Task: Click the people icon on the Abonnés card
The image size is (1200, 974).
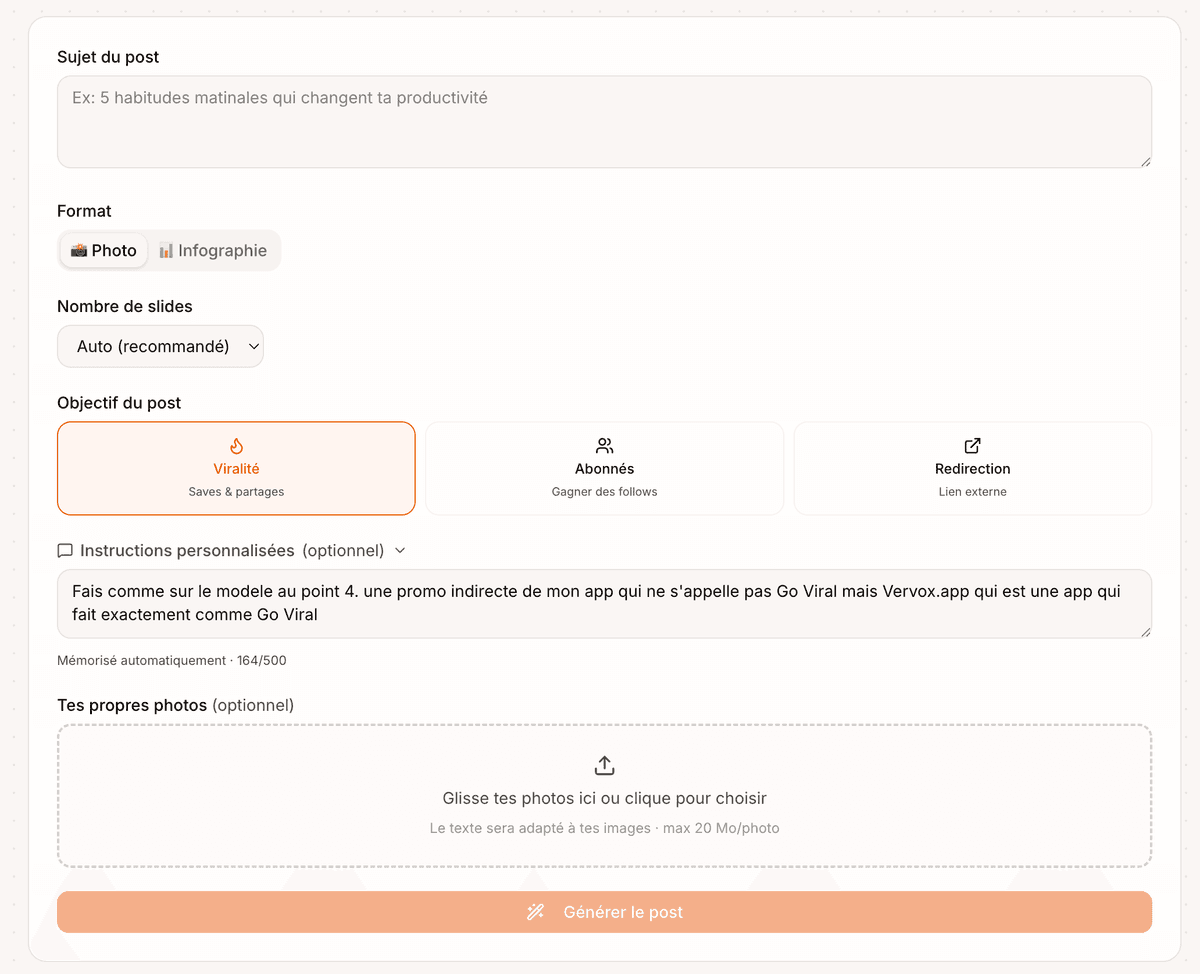Action: tap(604, 445)
